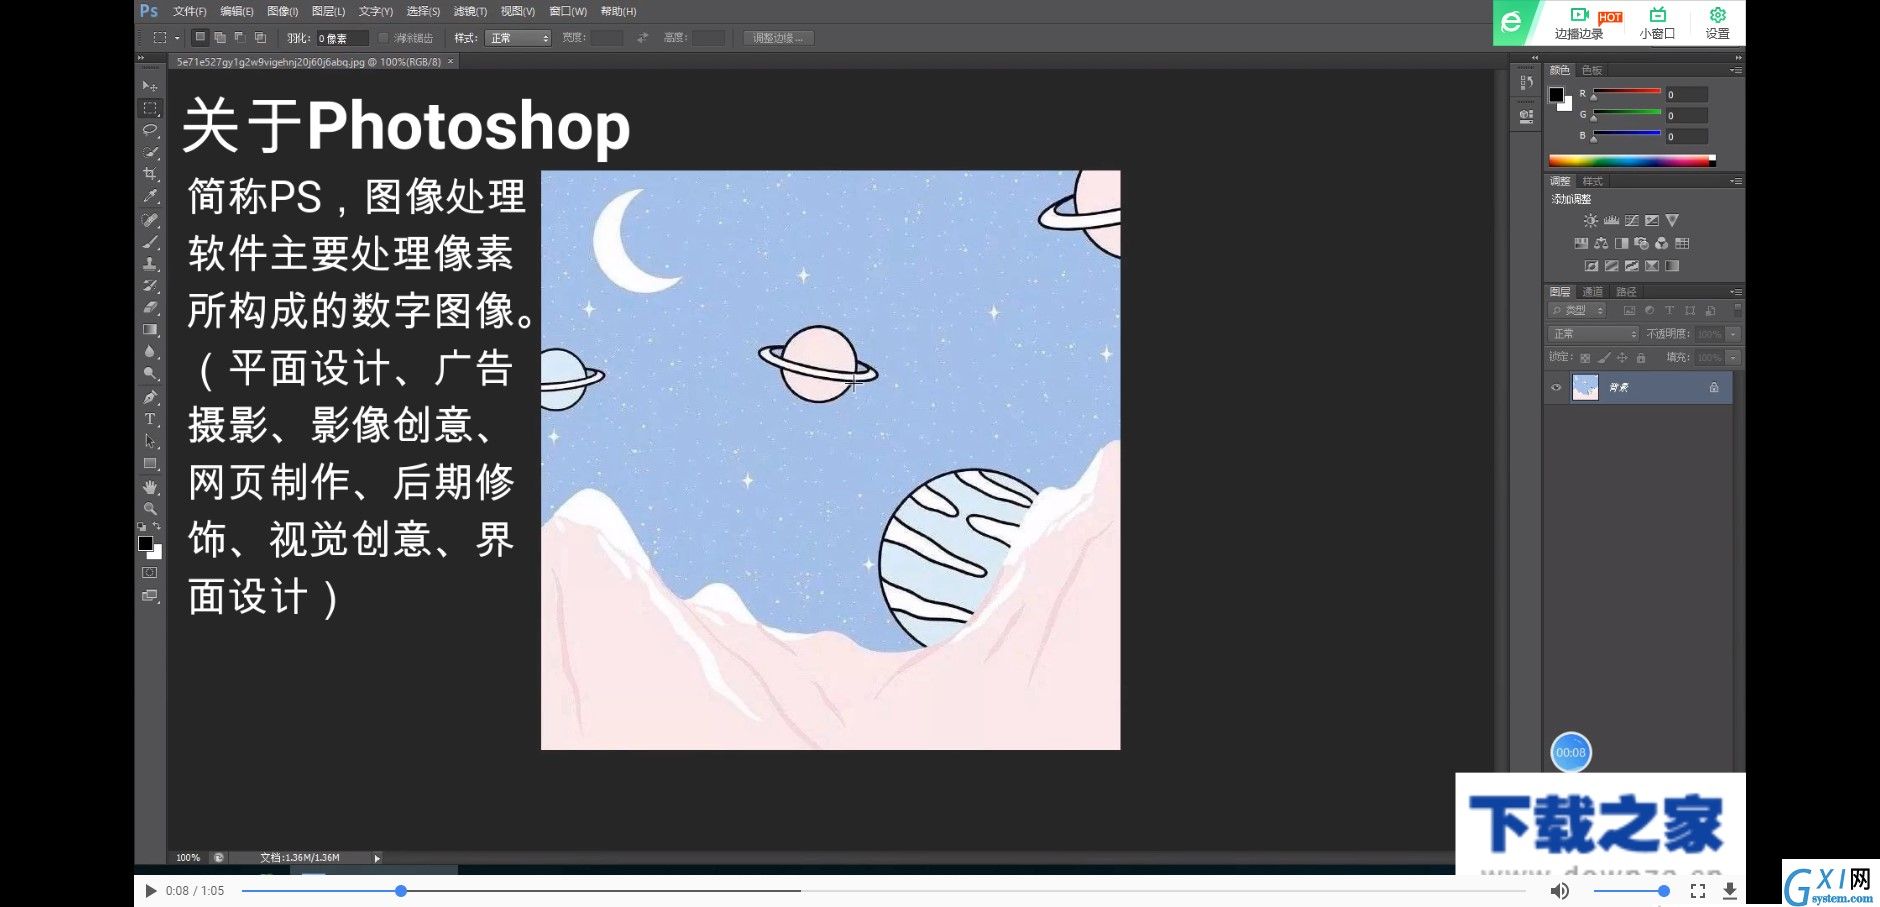Enable Intersect with selection mode
Screen dimensions: 1880x907
coord(260,38)
